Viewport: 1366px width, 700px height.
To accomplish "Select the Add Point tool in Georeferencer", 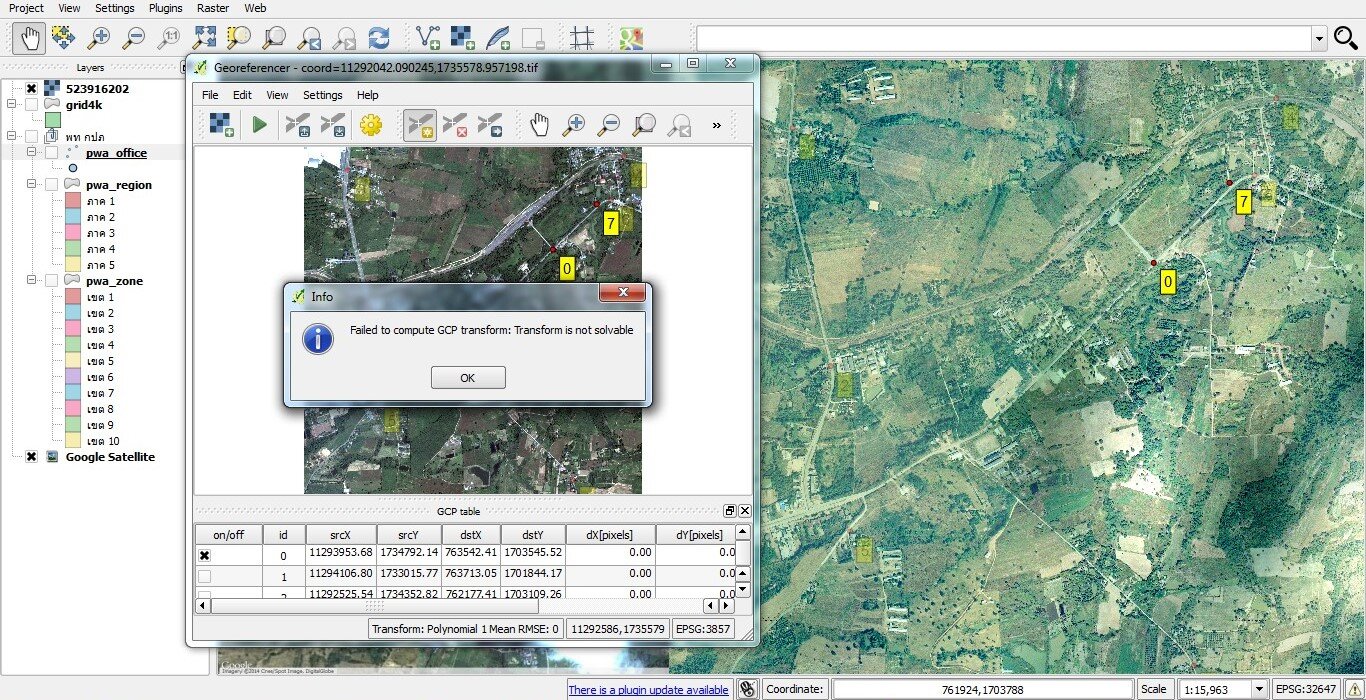I will click(x=420, y=125).
